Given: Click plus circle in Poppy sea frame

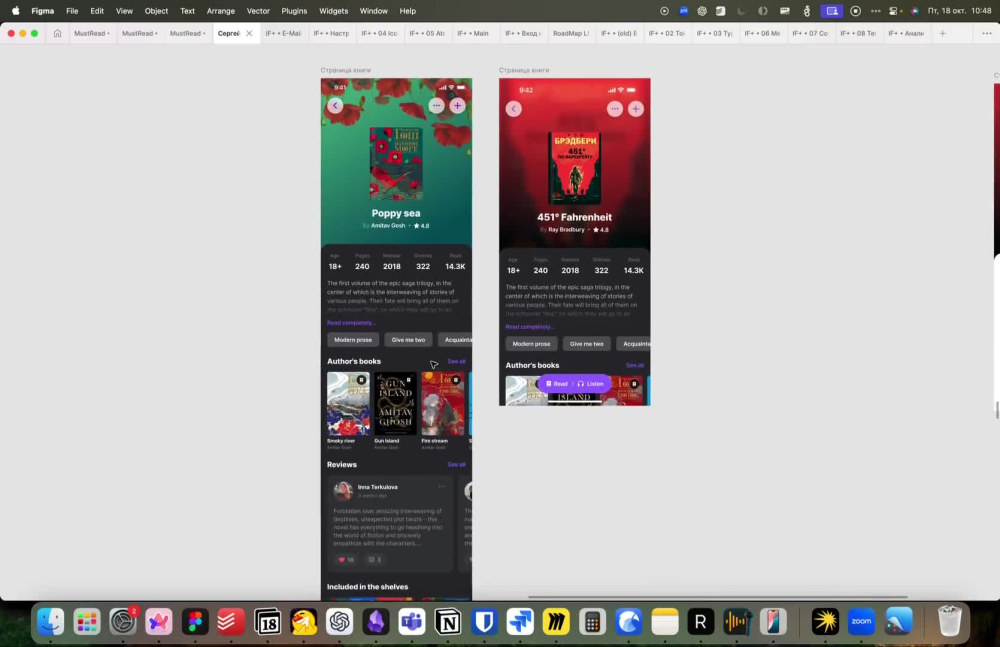Looking at the screenshot, I should (x=457, y=105).
